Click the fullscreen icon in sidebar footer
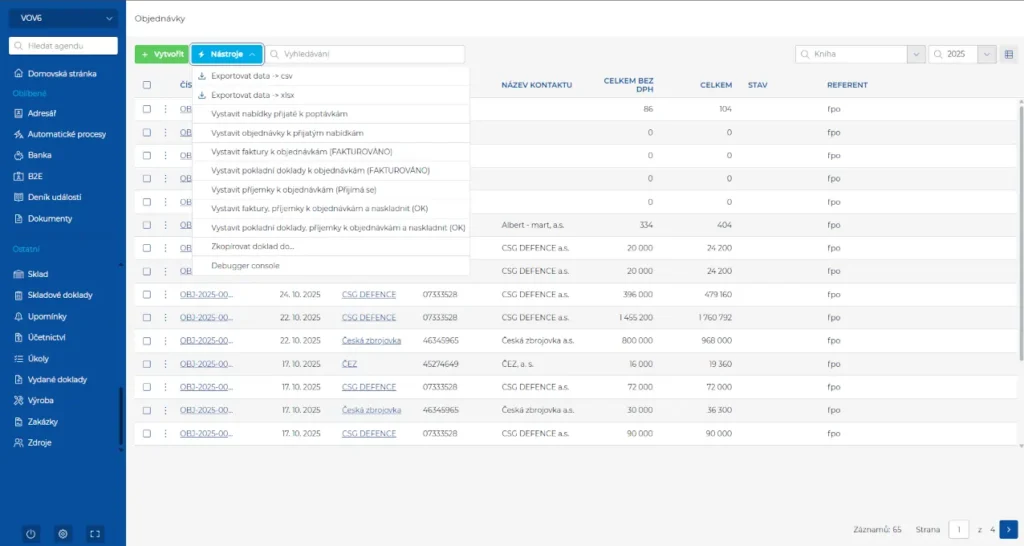Image resolution: width=1024 pixels, height=546 pixels. 95,534
